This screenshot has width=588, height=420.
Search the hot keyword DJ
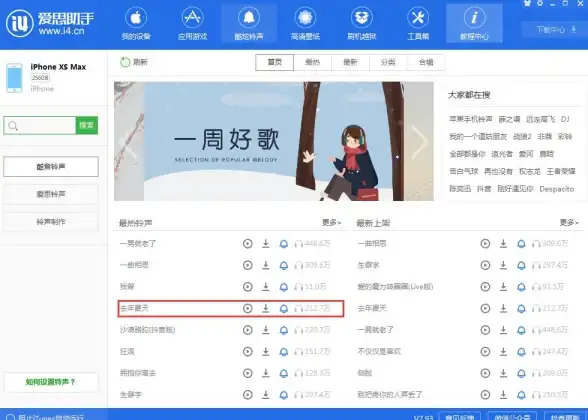565,119
